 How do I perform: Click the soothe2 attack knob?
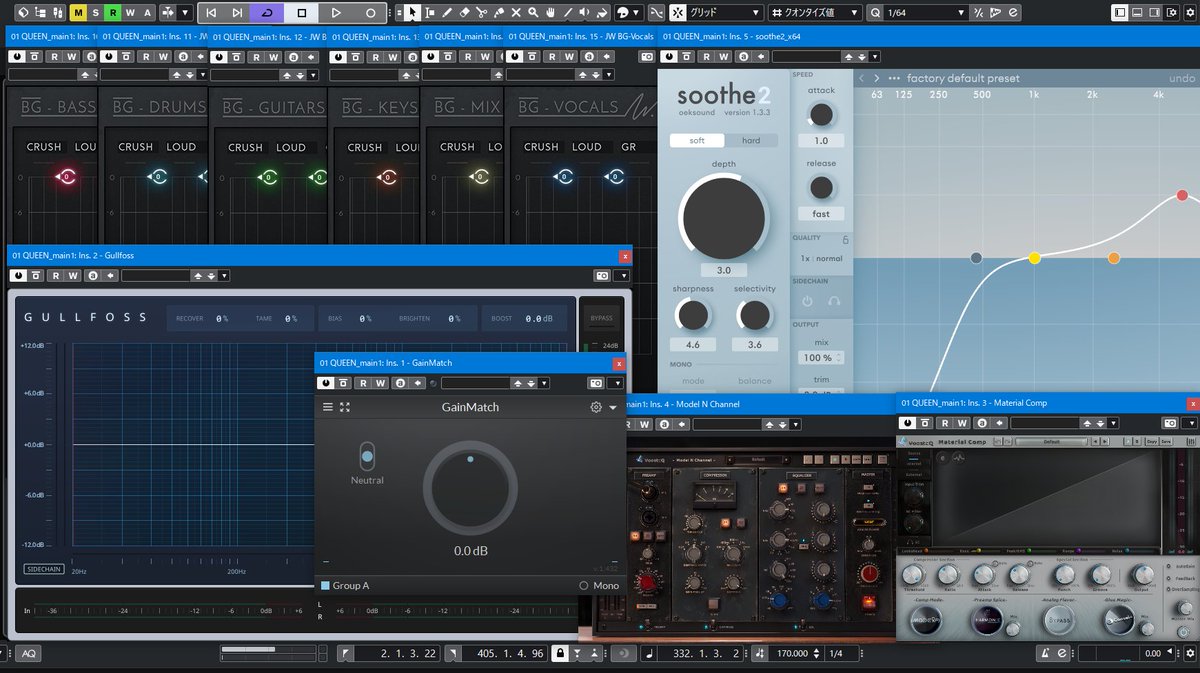point(821,115)
